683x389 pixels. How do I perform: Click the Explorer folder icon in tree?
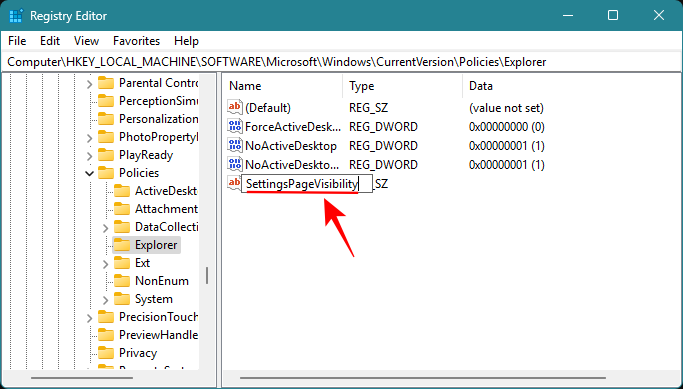pos(122,245)
